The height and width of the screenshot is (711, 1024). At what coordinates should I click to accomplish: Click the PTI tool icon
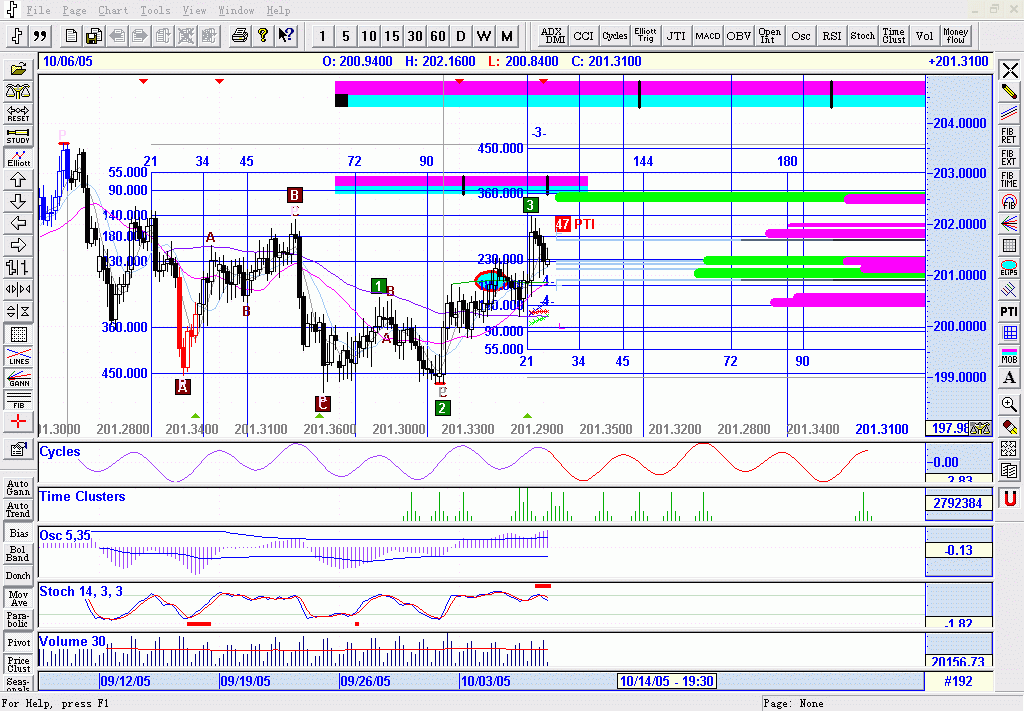coord(1009,312)
